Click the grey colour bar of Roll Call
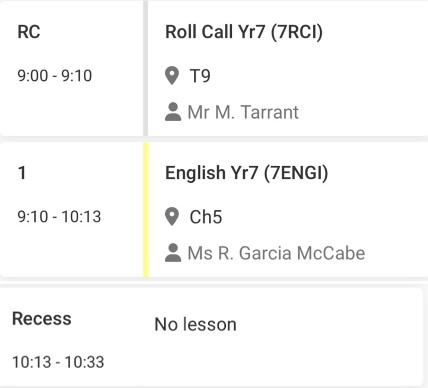 tap(146, 68)
